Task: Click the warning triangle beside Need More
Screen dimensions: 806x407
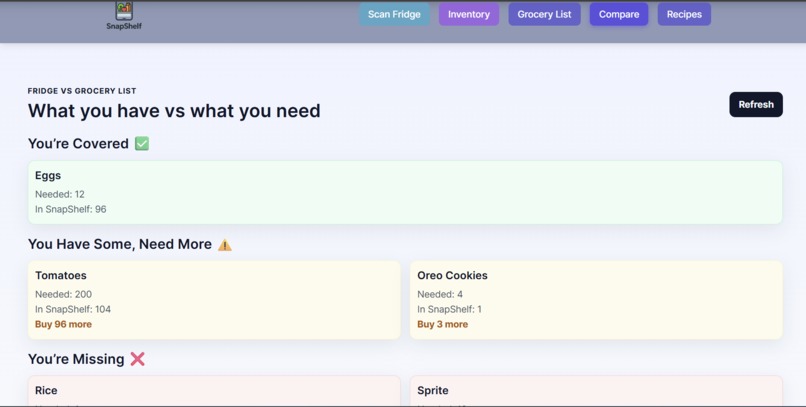Action: [x=225, y=245]
